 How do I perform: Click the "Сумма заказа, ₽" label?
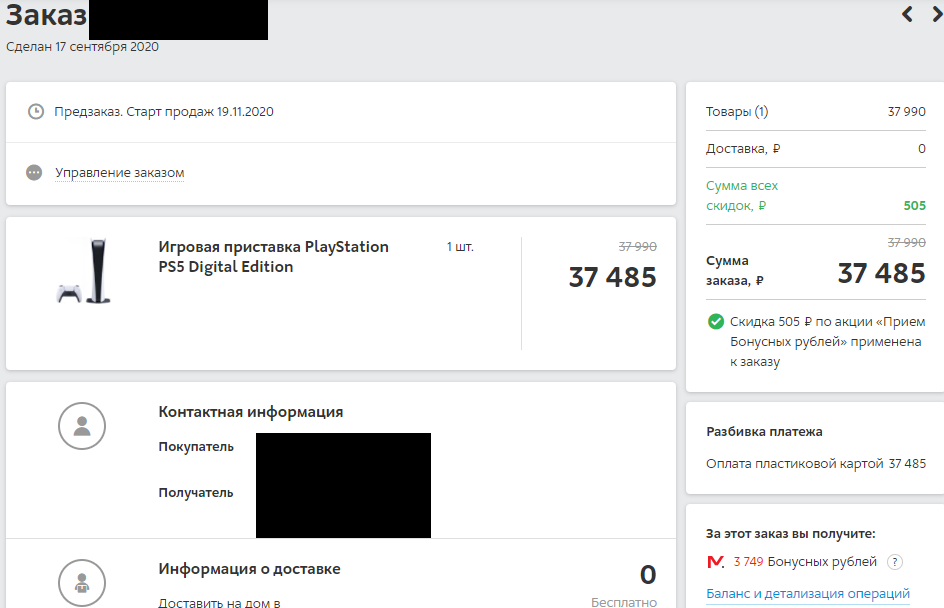pos(734,271)
